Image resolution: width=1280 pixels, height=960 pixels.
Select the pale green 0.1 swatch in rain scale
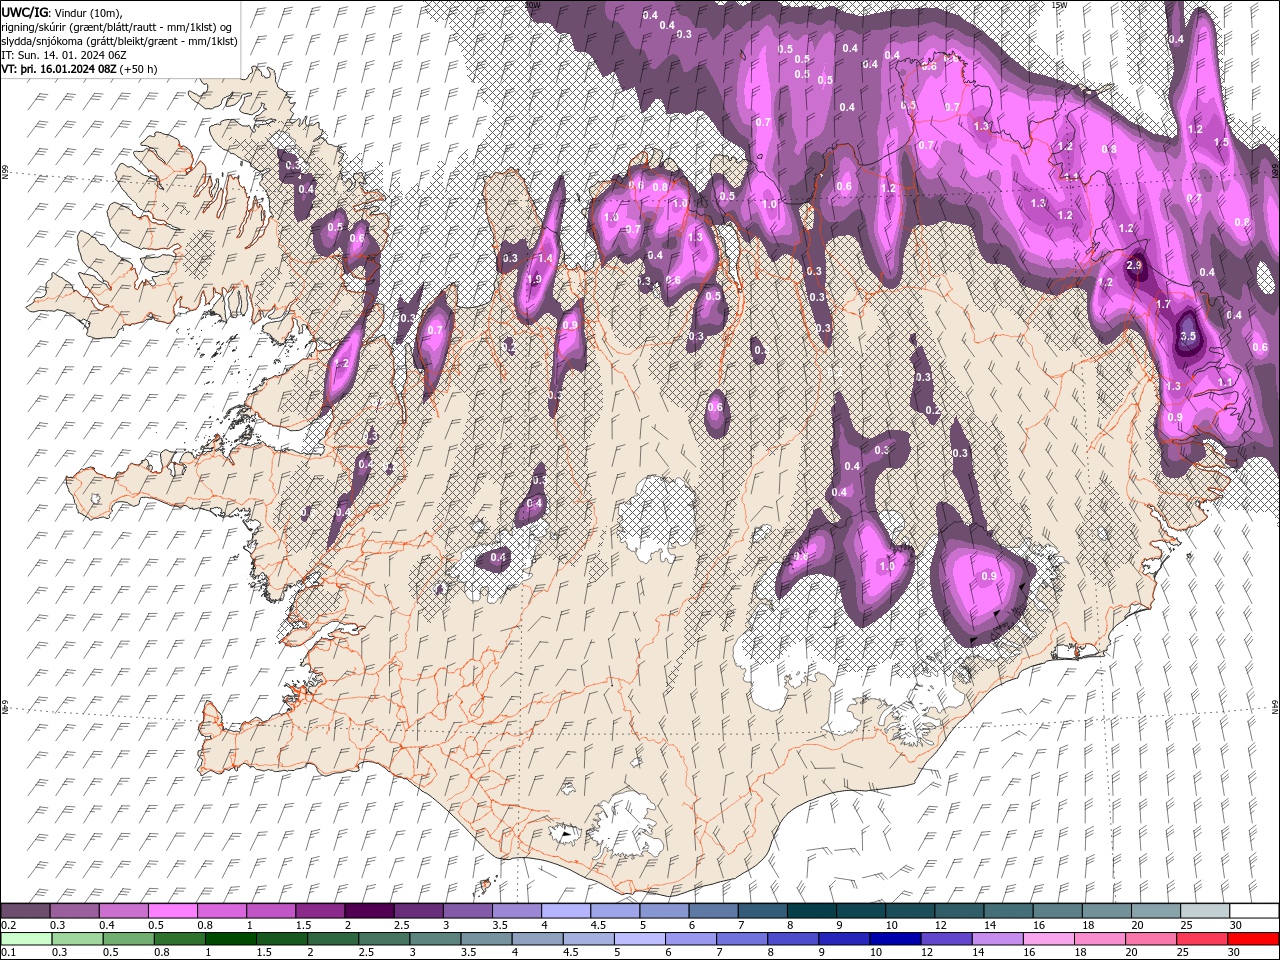25,939
